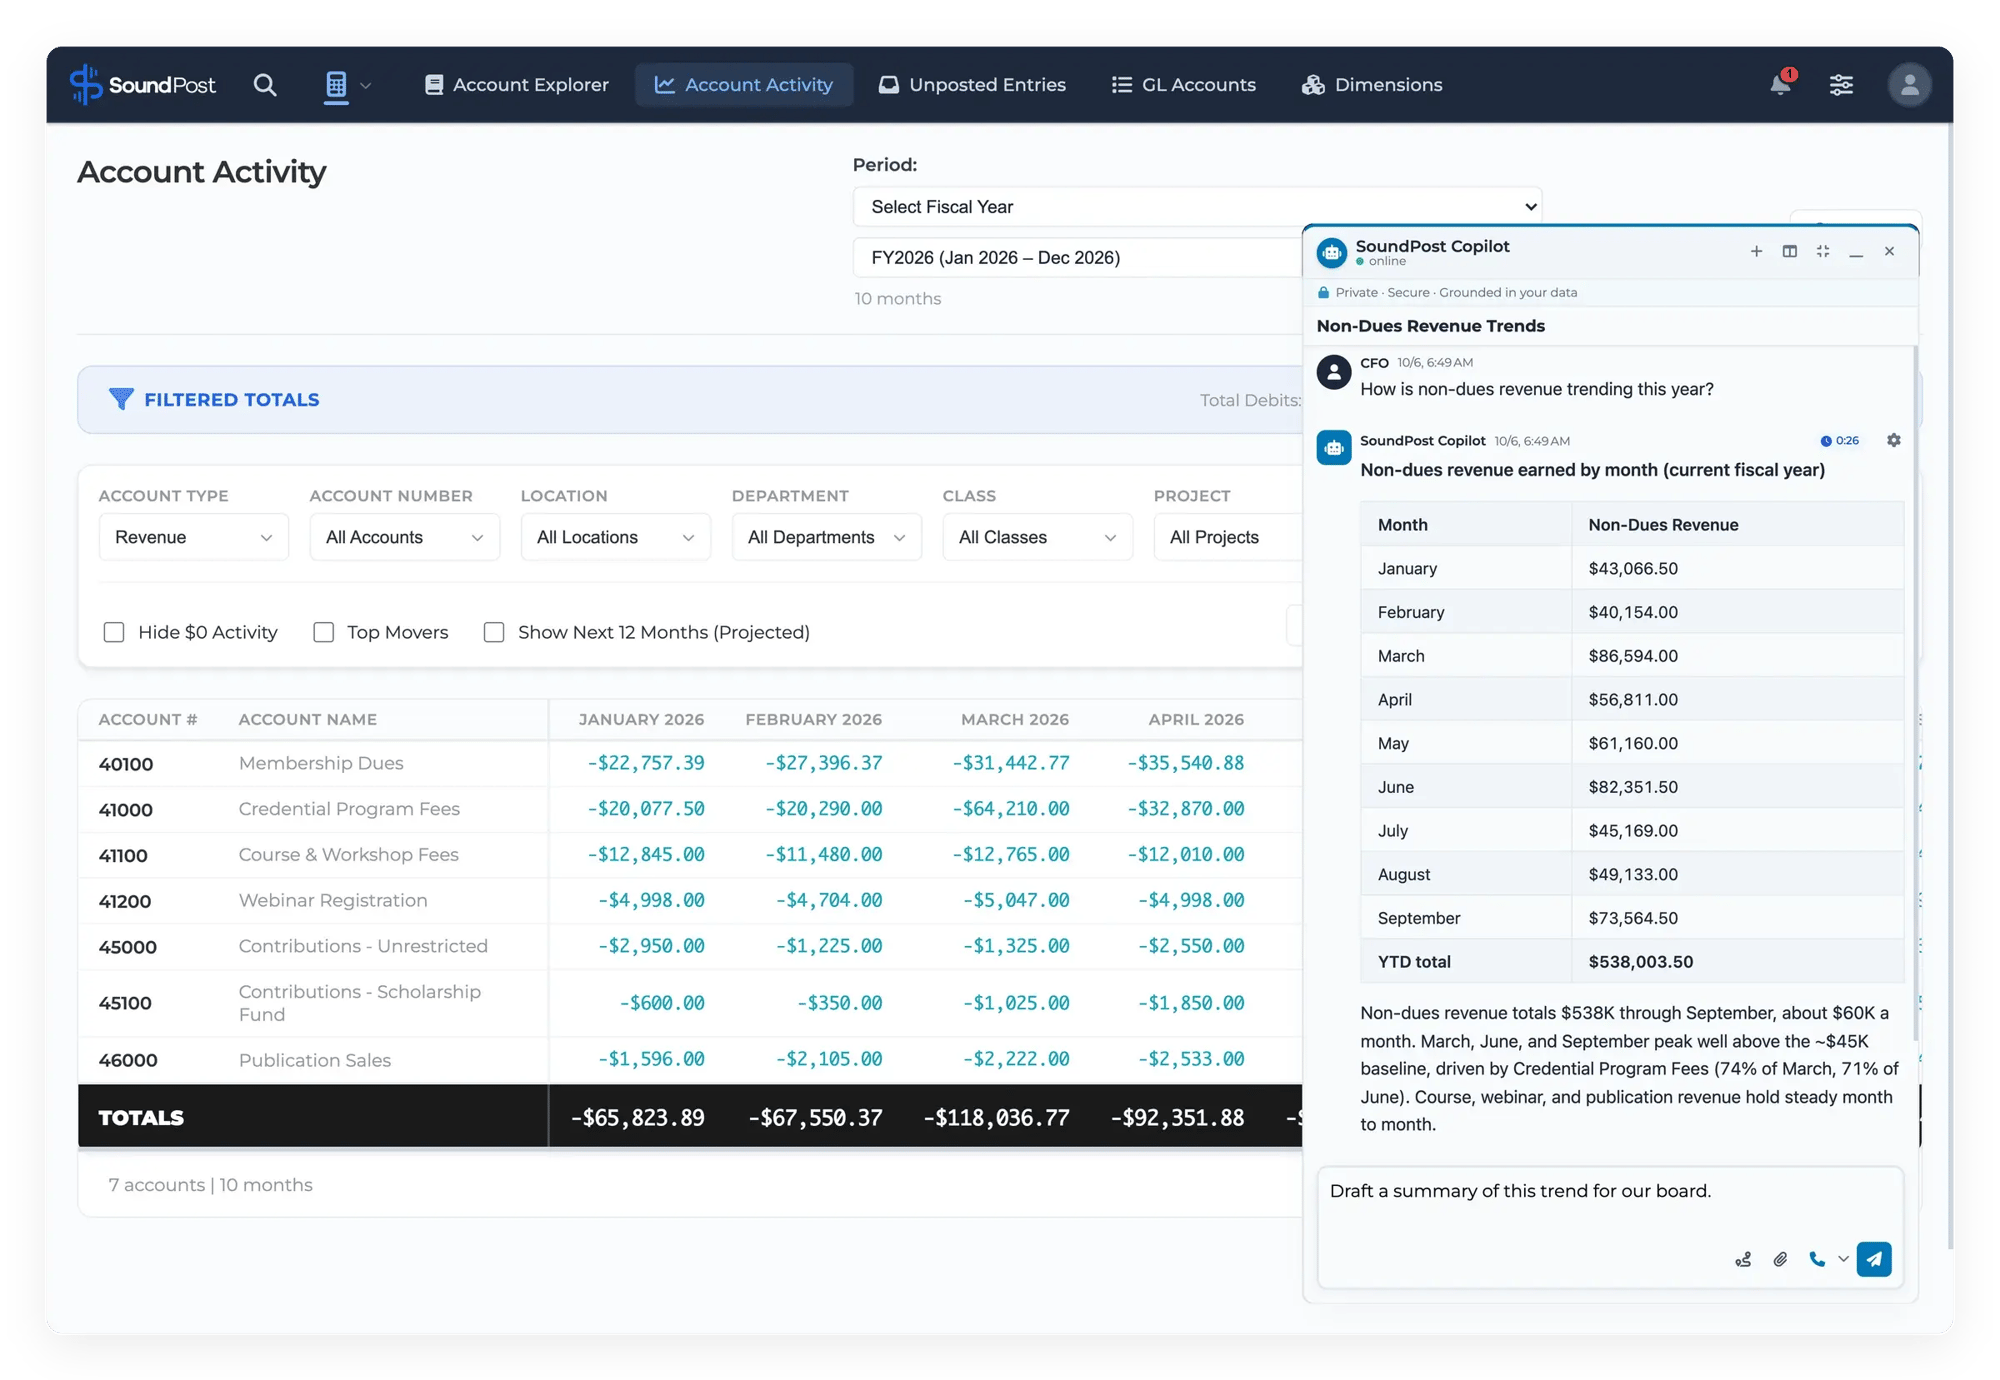Click the Copilot robot avatar in panel header

1332,252
